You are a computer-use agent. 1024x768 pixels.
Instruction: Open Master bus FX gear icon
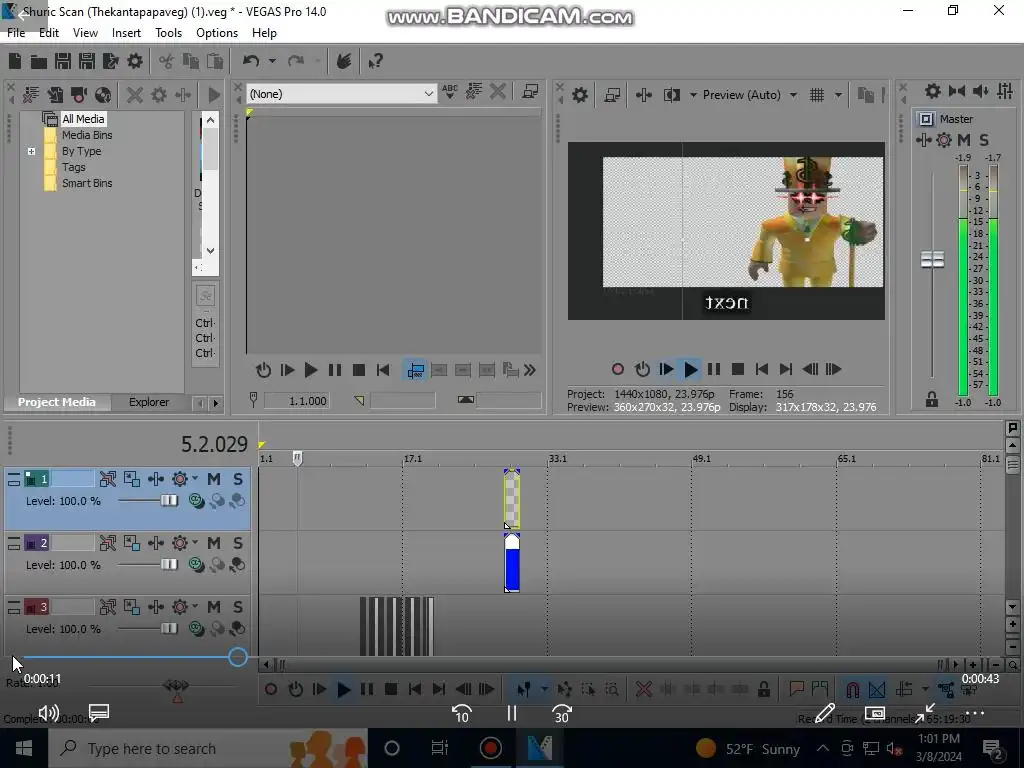click(944, 140)
